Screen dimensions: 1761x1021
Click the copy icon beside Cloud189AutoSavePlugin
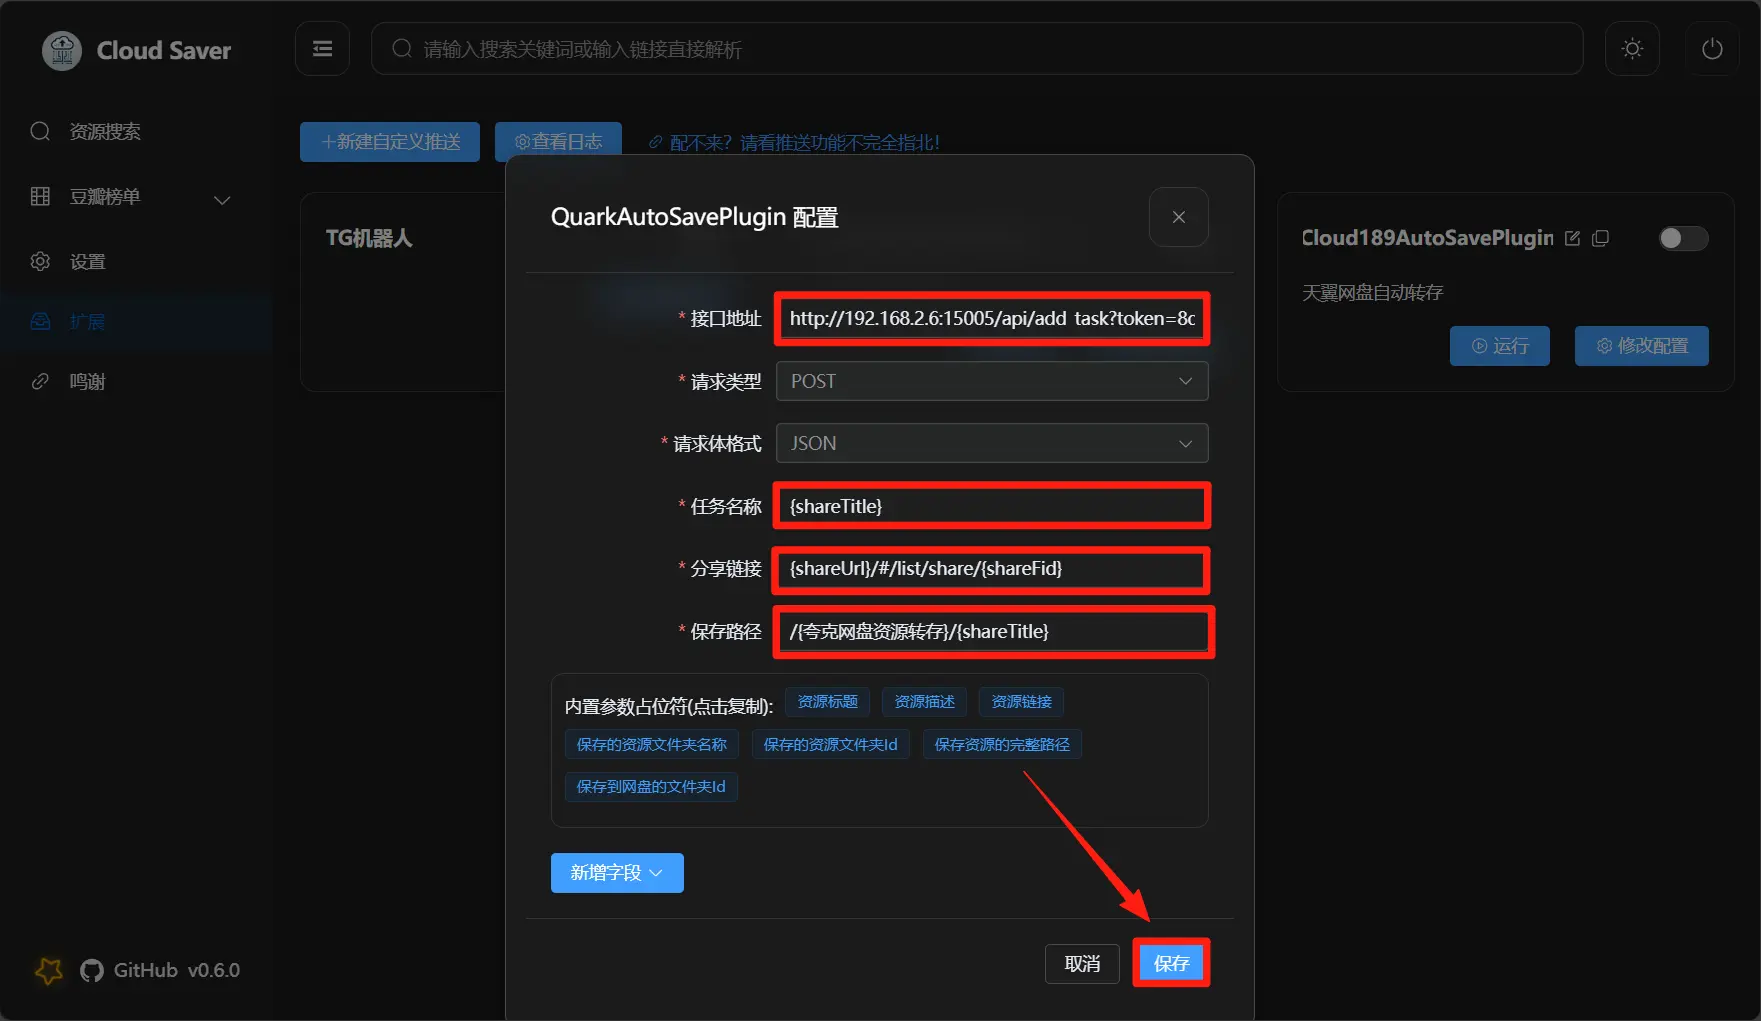1600,238
